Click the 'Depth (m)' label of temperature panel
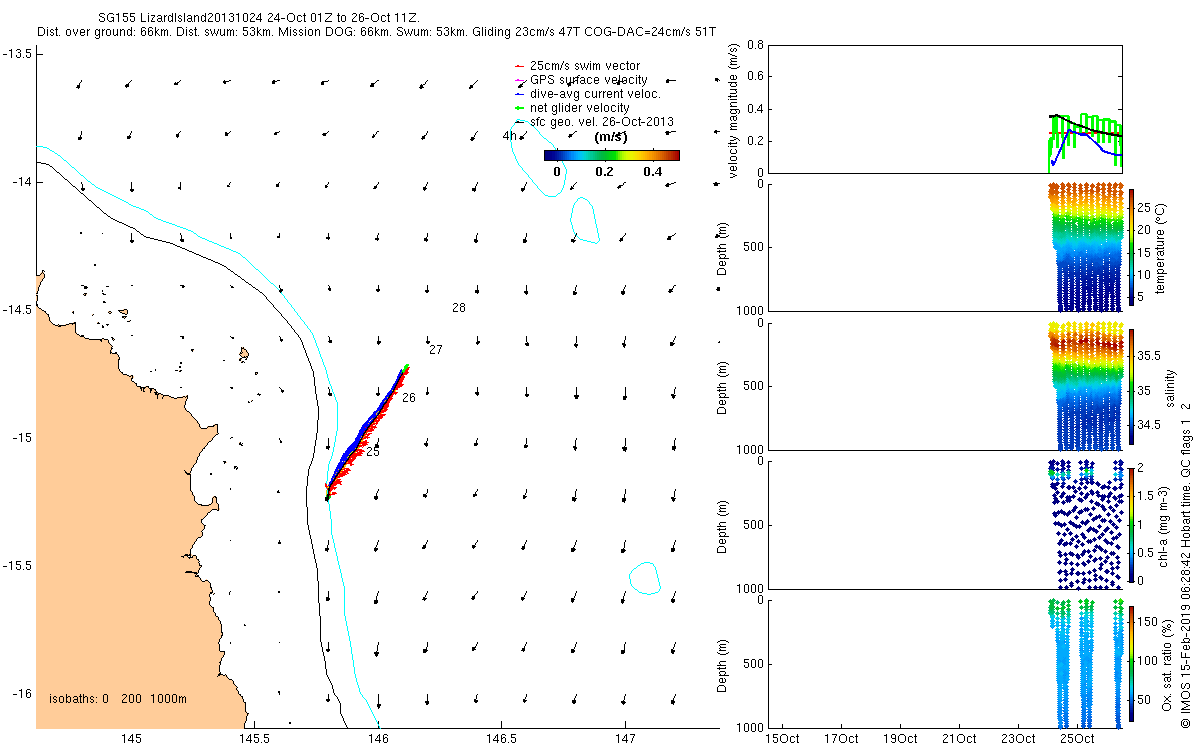1200x750 pixels. [722, 247]
